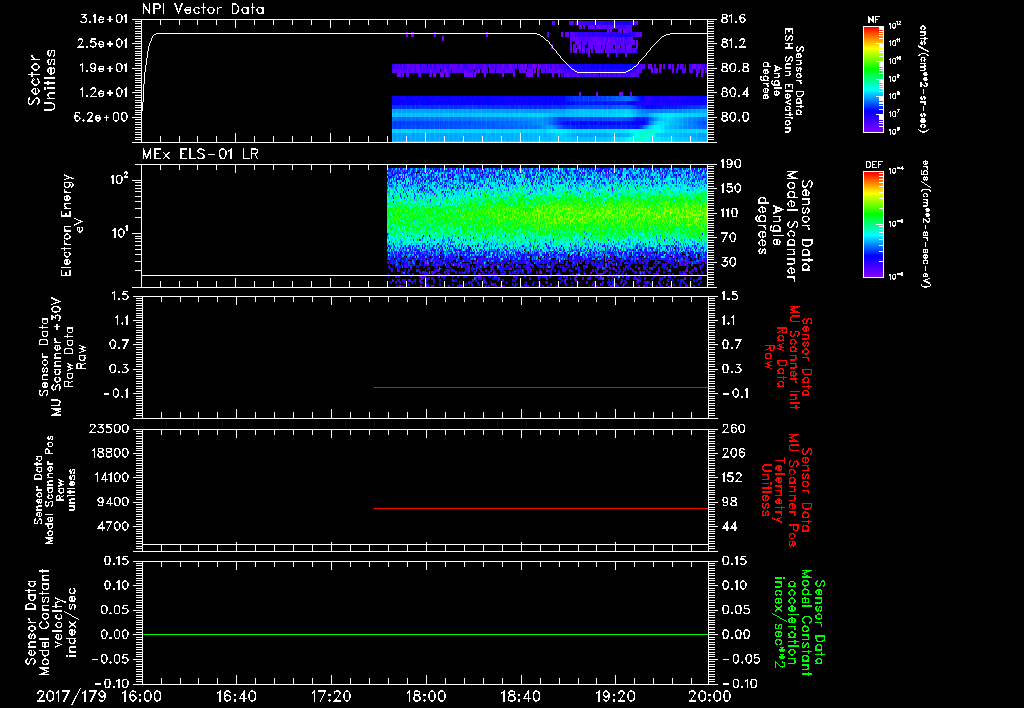Click the "9400" scanner position tick
The image size is (1024, 708).
[112, 502]
